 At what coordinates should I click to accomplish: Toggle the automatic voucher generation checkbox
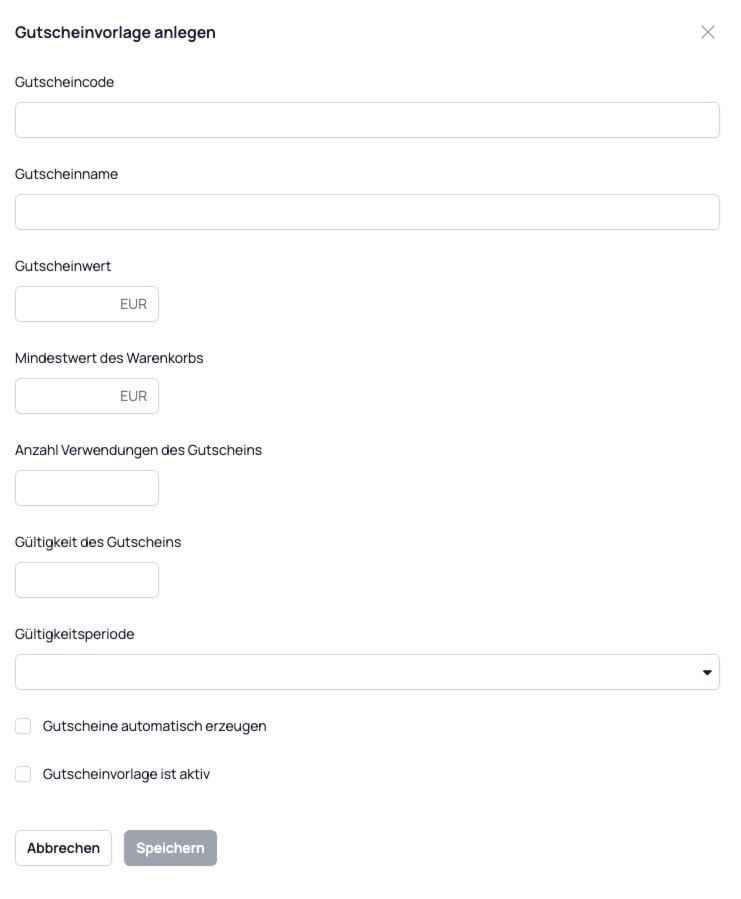click(x=23, y=726)
